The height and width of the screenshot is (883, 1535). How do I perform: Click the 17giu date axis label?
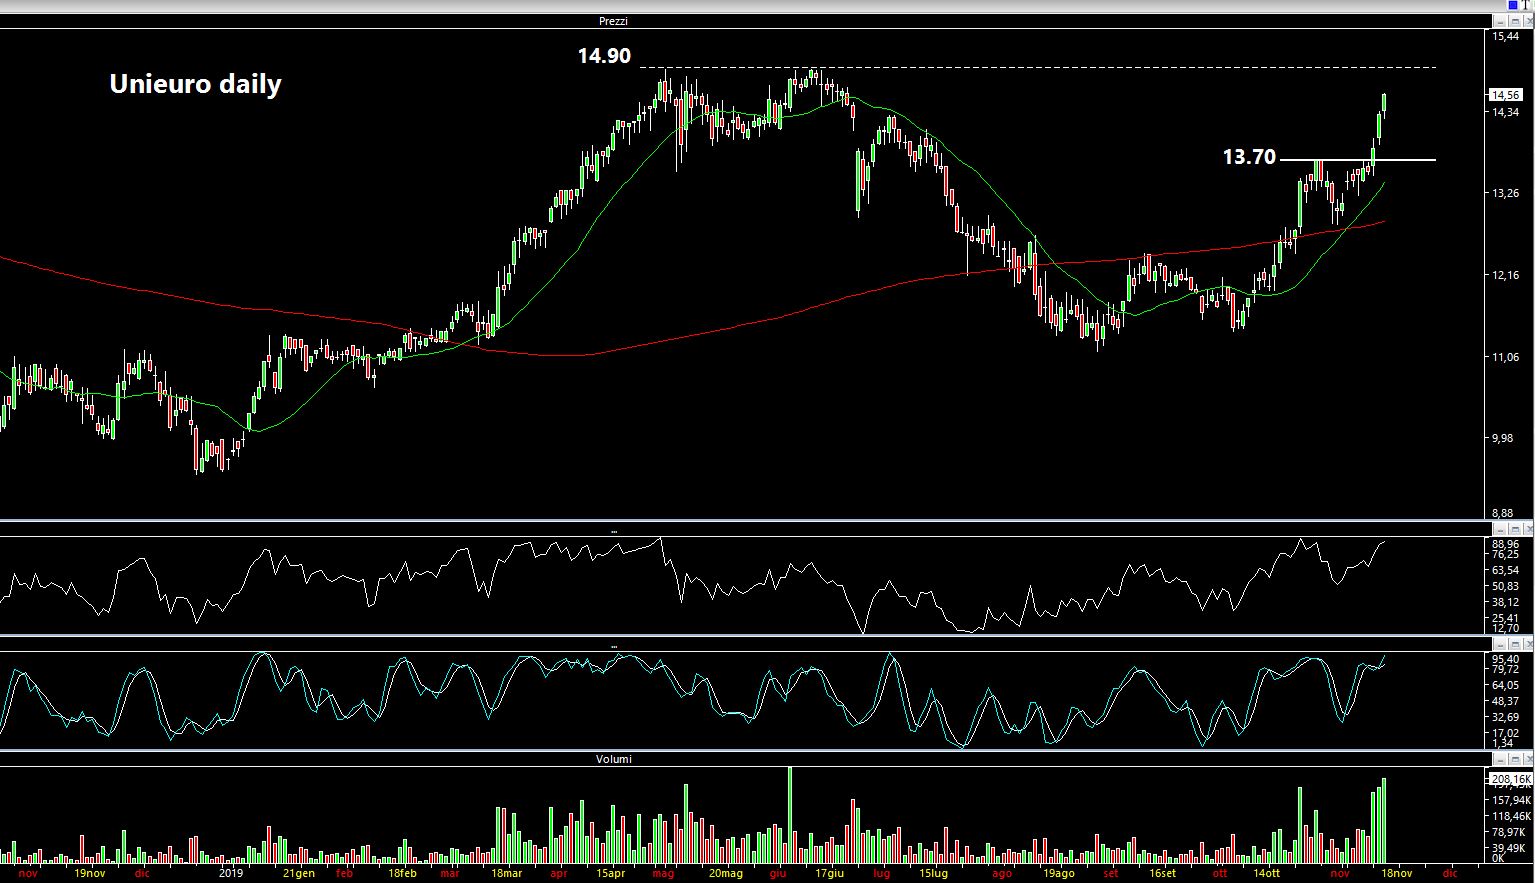[829, 873]
